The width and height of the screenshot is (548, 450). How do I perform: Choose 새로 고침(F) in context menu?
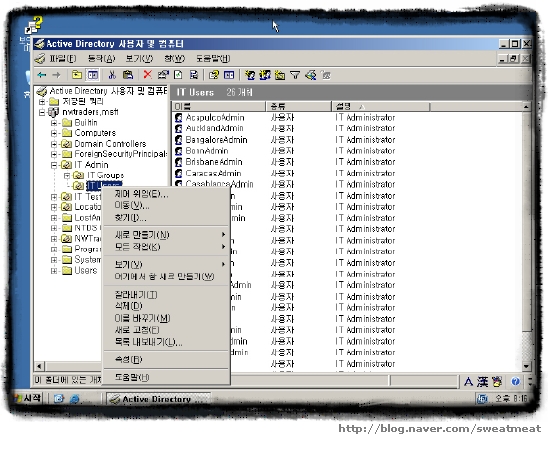166,330
